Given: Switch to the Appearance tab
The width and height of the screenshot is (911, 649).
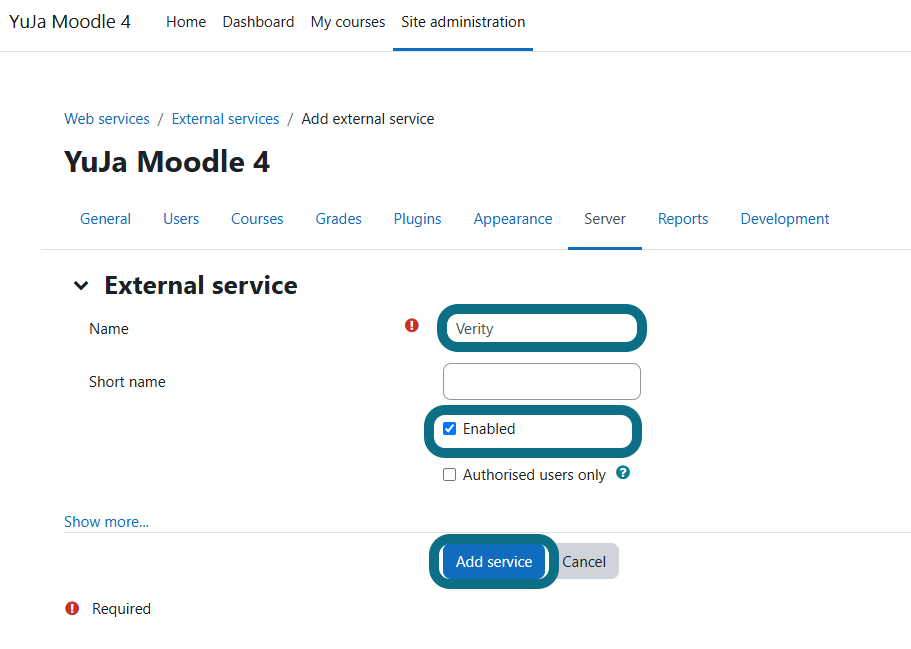Looking at the screenshot, I should click(x=513, y=219).
